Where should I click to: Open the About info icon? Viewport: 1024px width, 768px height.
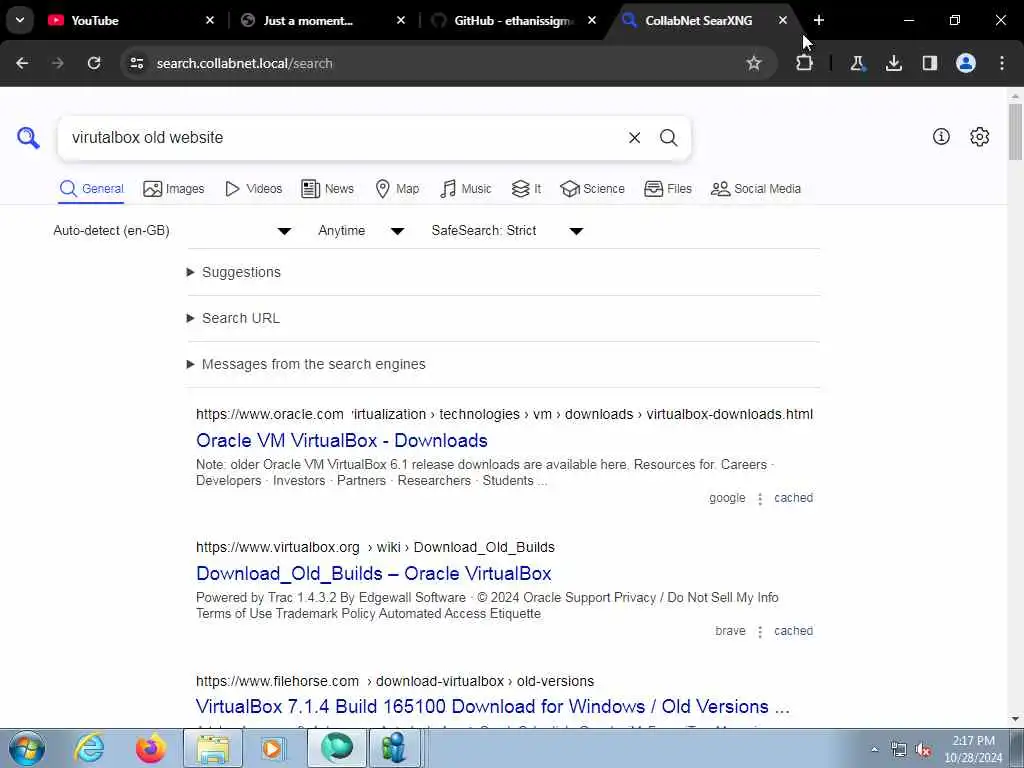(x=941, y=136)
